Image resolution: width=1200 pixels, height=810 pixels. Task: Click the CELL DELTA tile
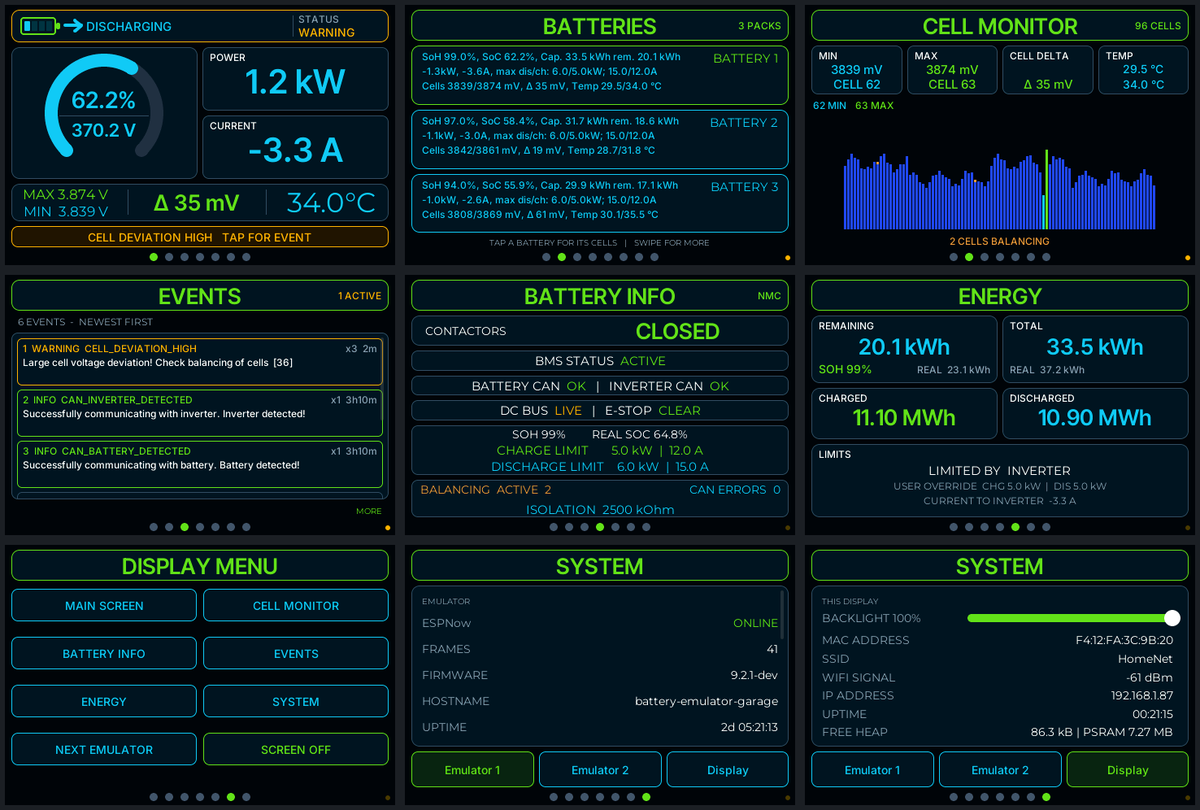click(x=1048, y=70)
